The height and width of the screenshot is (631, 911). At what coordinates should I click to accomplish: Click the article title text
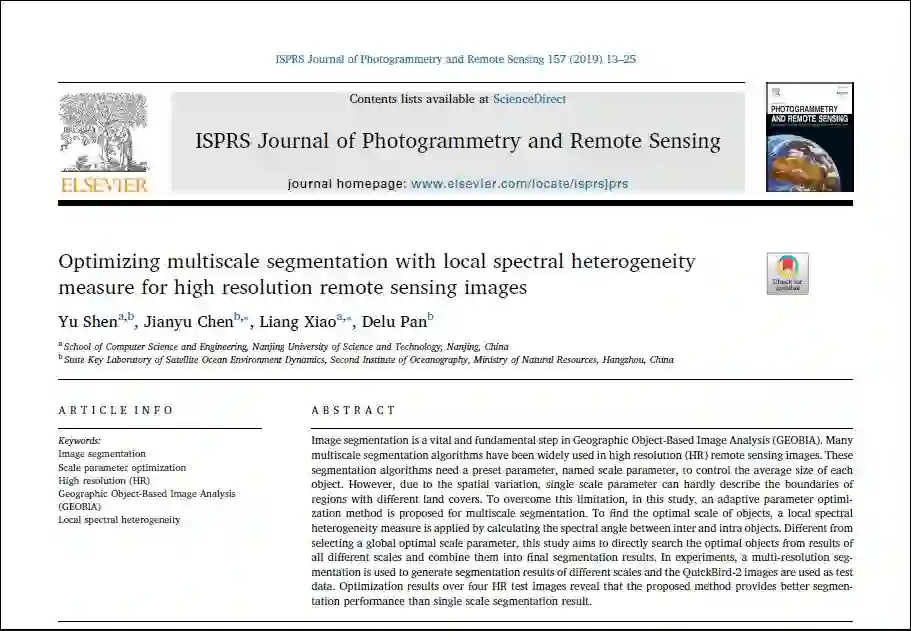[x=376, y=274]
